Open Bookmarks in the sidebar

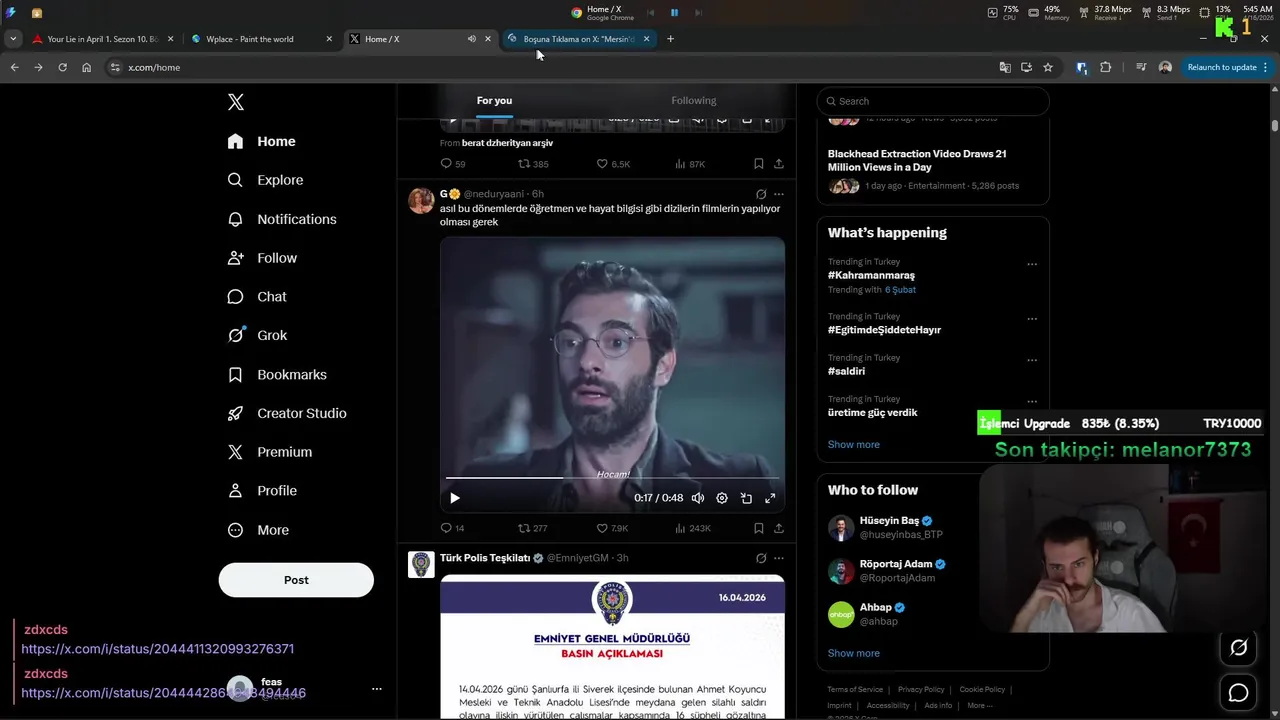[277, 375]
